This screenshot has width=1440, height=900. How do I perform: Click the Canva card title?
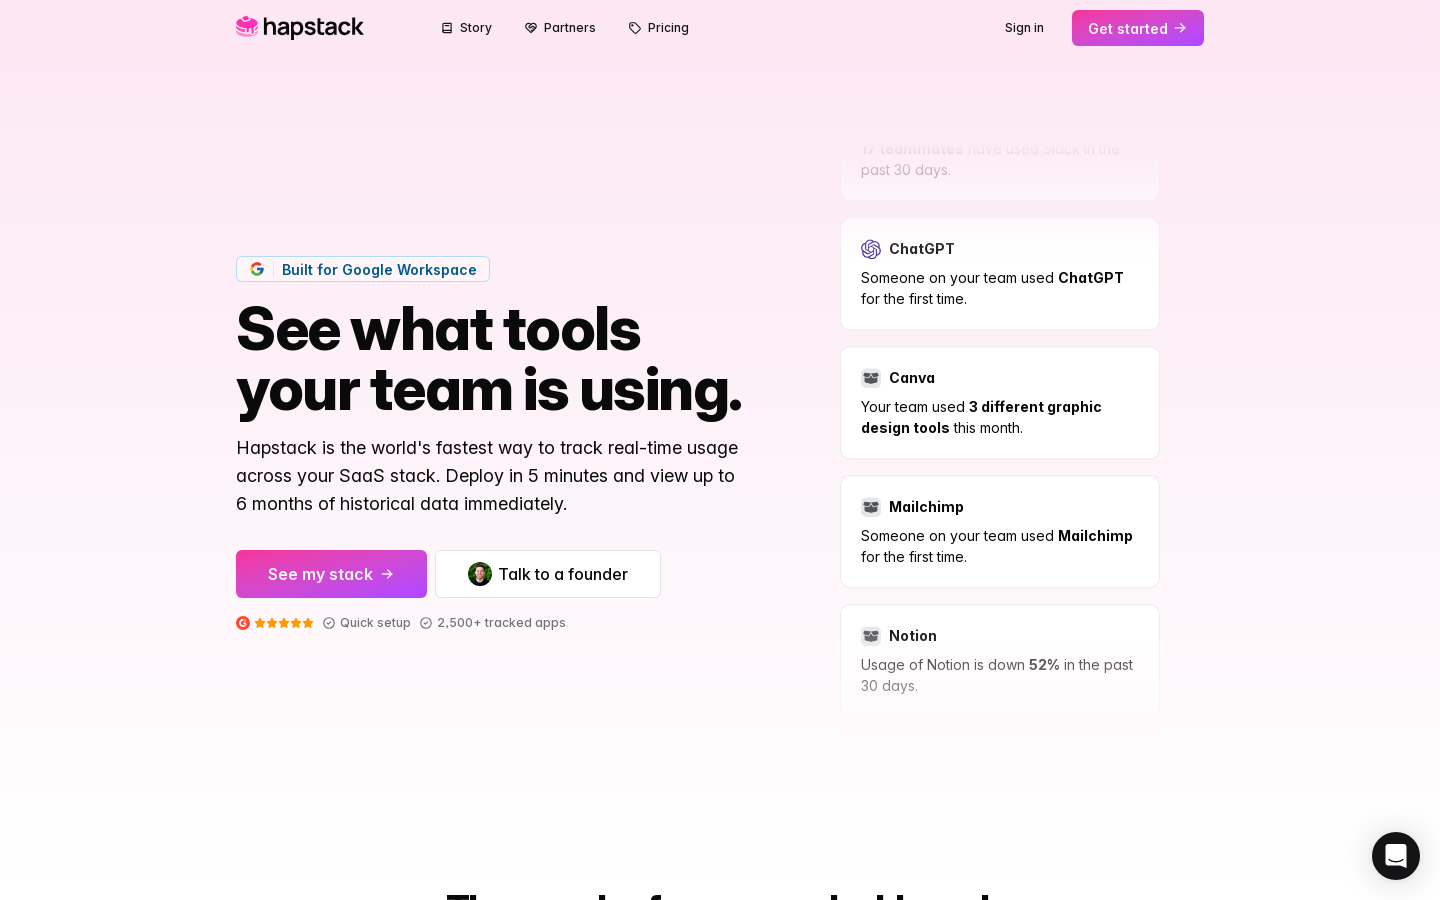click(912, 378)
